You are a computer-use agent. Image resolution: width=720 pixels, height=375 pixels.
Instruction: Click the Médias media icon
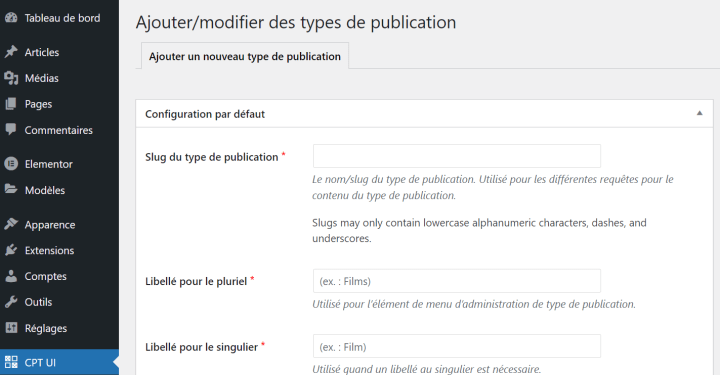tap(11, 78)
